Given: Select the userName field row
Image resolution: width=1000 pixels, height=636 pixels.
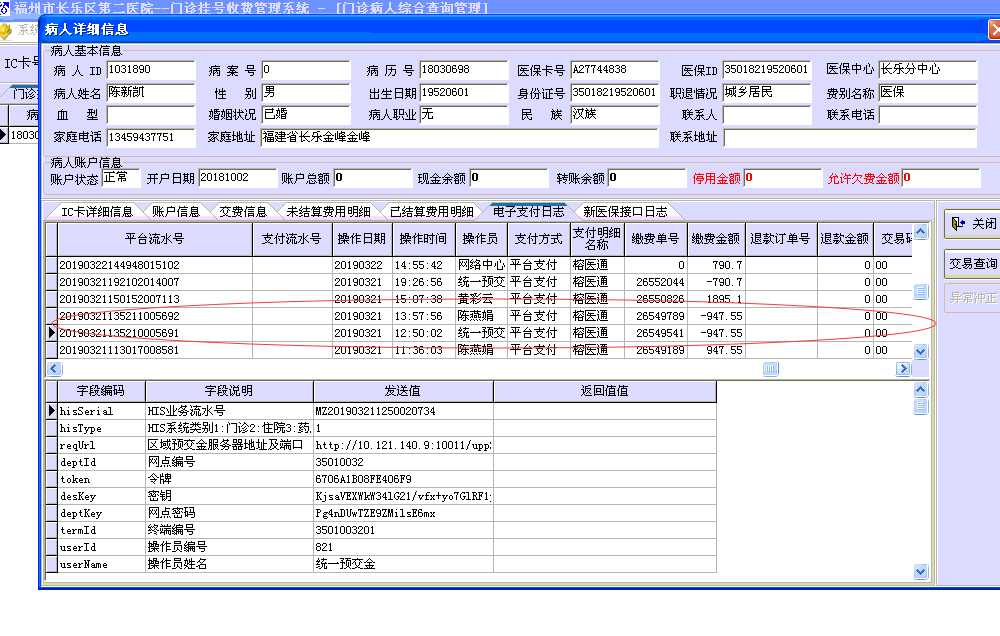Looking at the screenshot, I should point(381,565).
